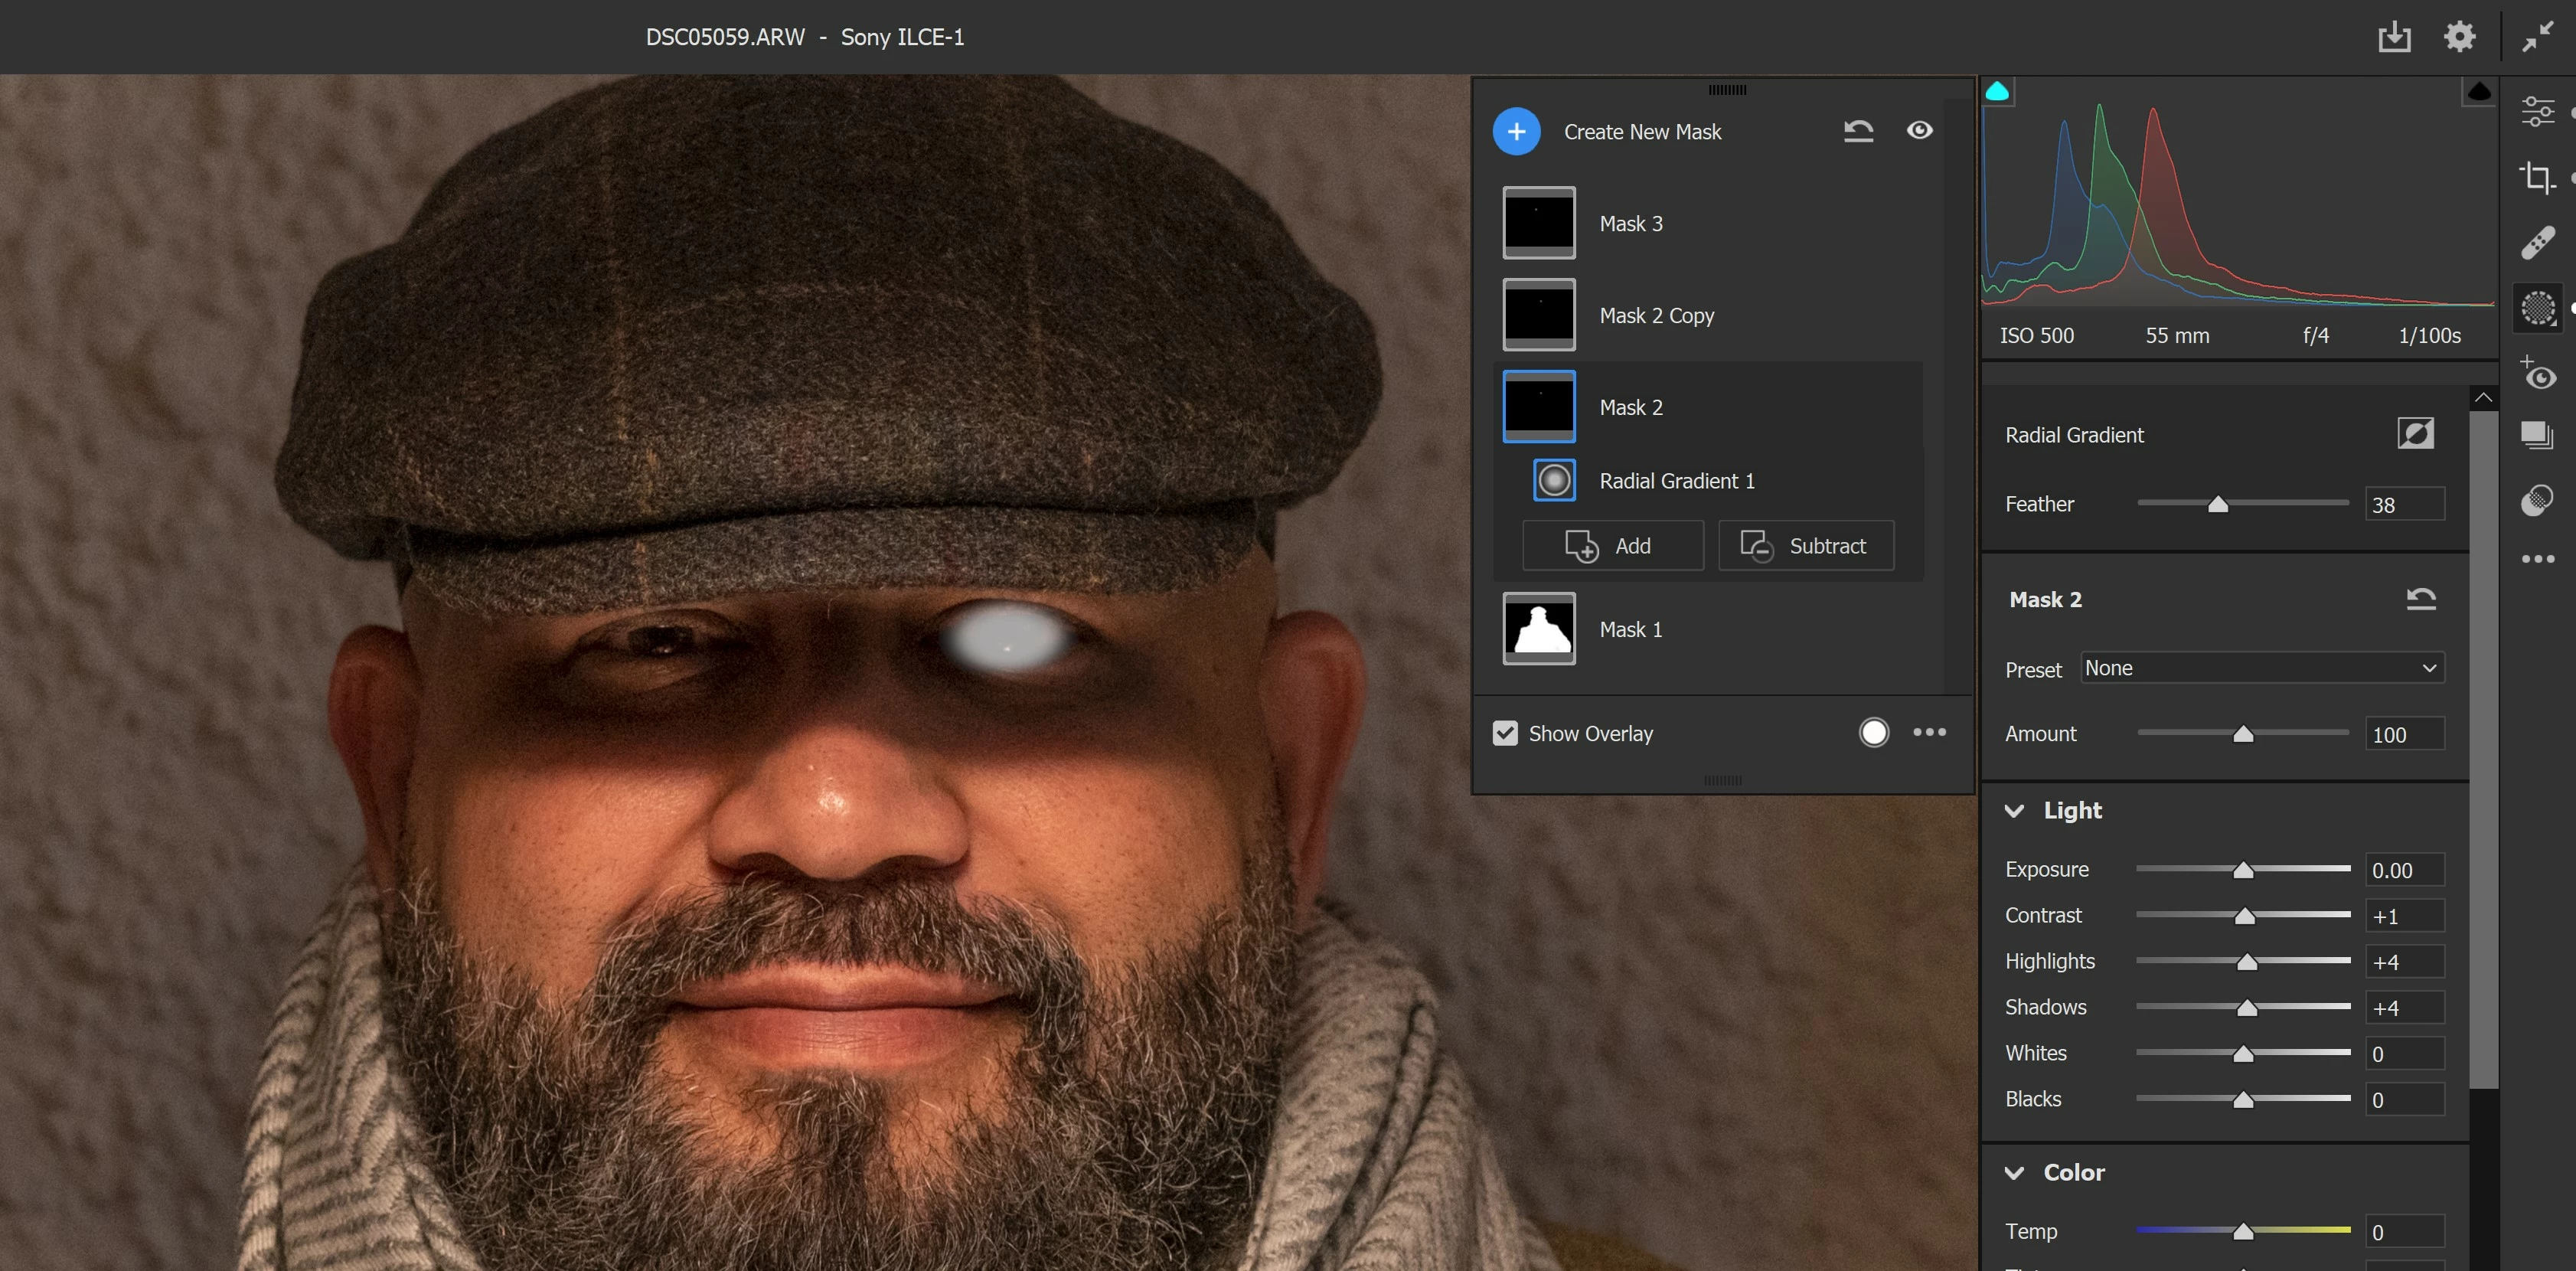Toggle highlight clipping warning in histogram

coord(2478,92)
